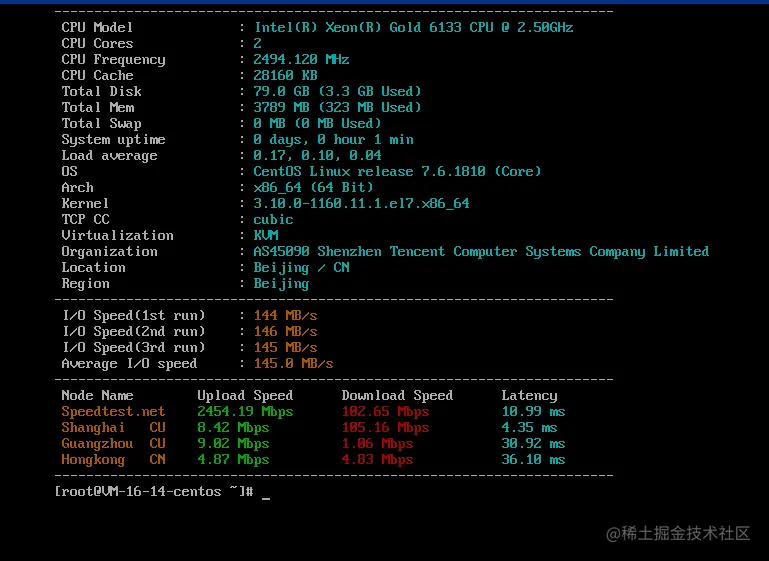Select the Speedtest.net node name
Viewport: 769px width, 561px height.
[x=113, y=411]
